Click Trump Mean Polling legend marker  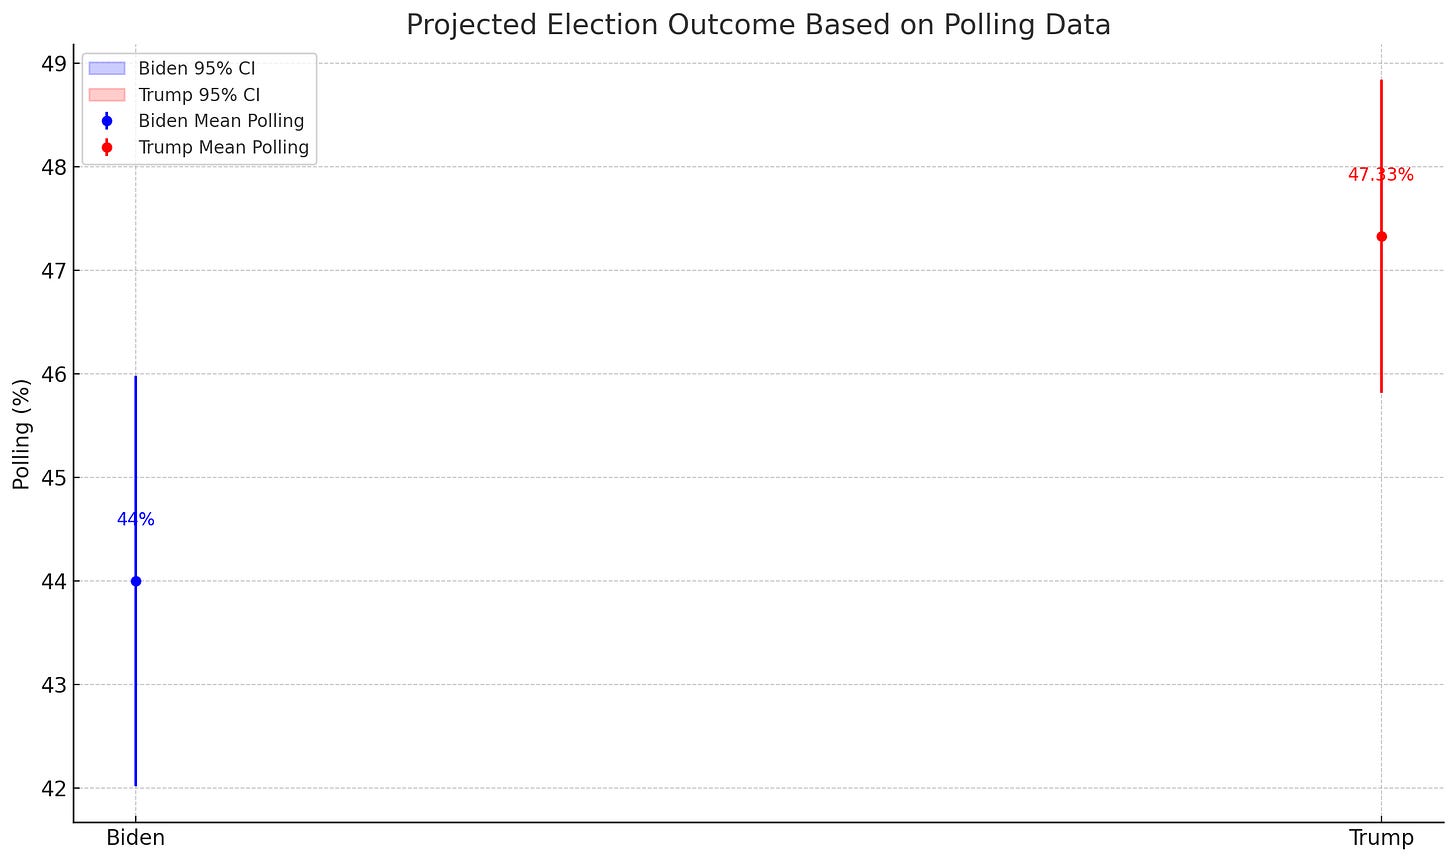107,147
